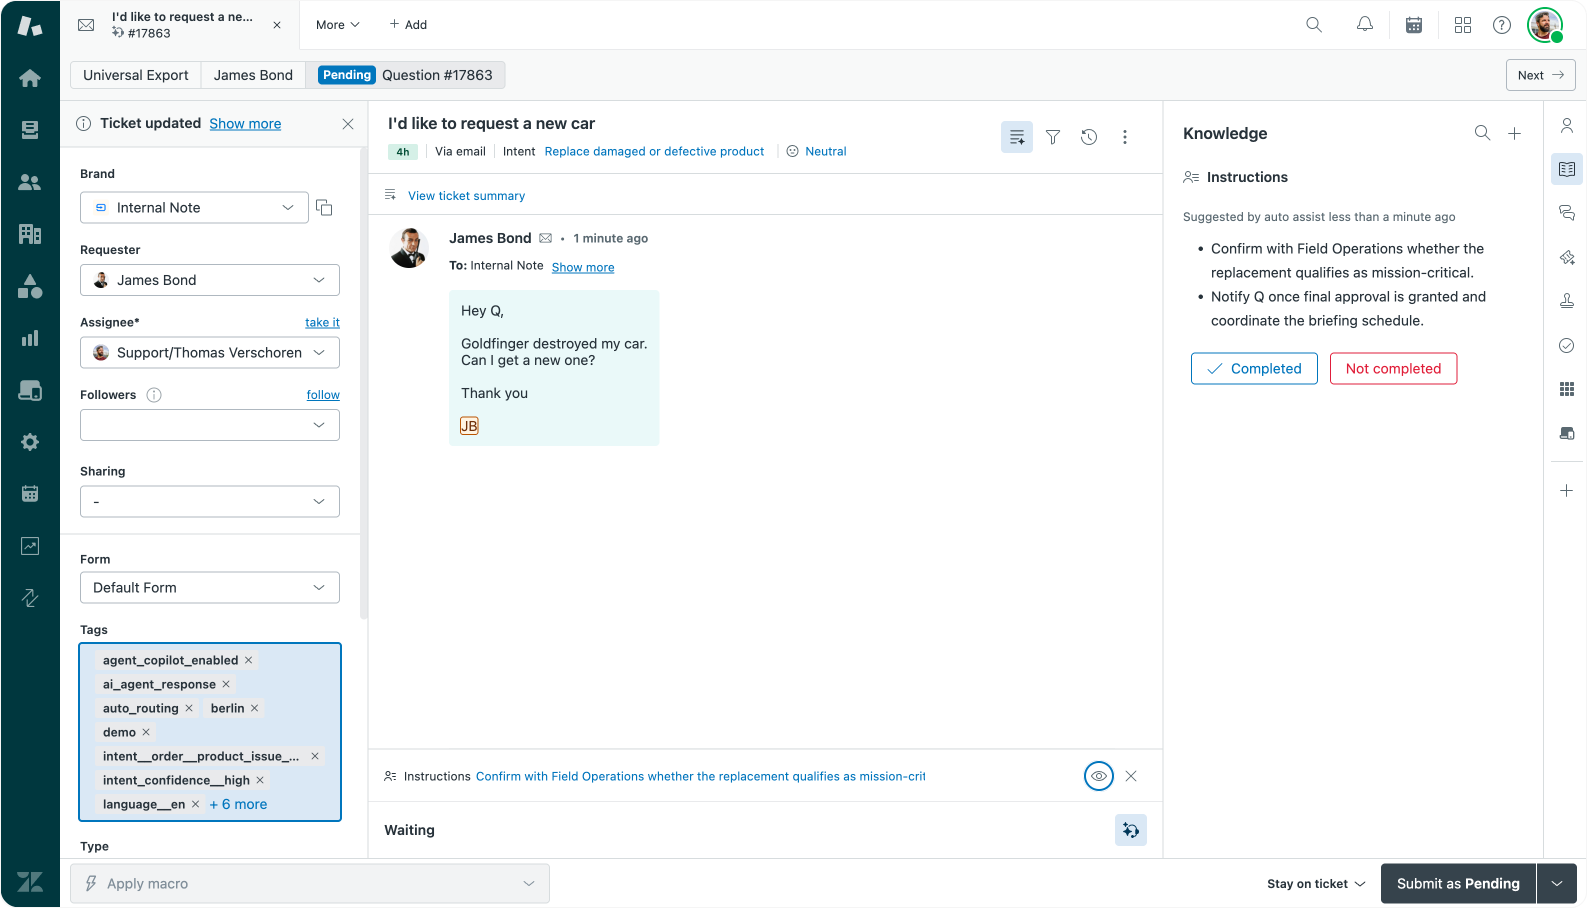The height and width of the screenshot is (908, 1587).
Task: Select Pending Question #17863 tab
Action: (x=406, y=75)
